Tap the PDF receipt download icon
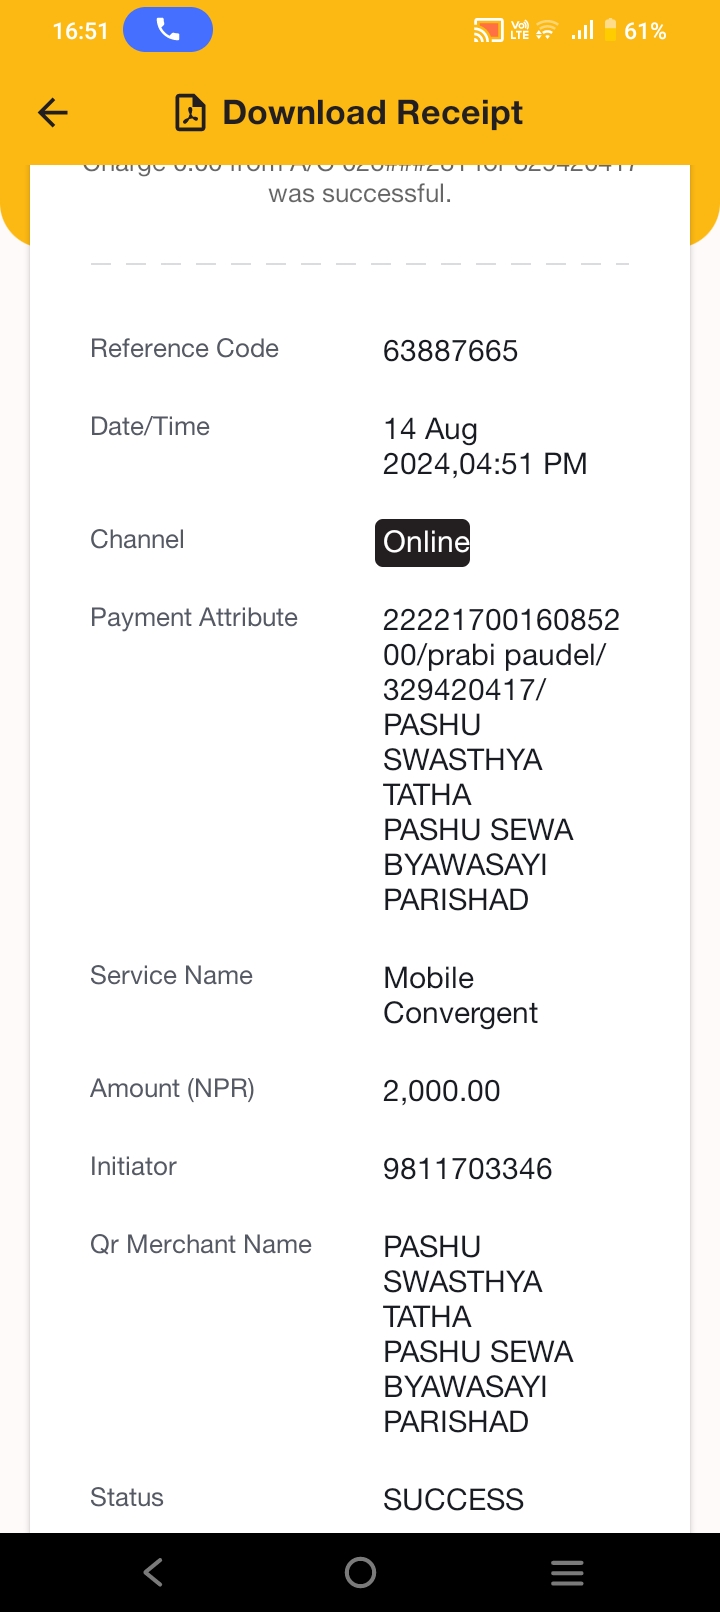 pyautogui.click(x=190, y=113)
